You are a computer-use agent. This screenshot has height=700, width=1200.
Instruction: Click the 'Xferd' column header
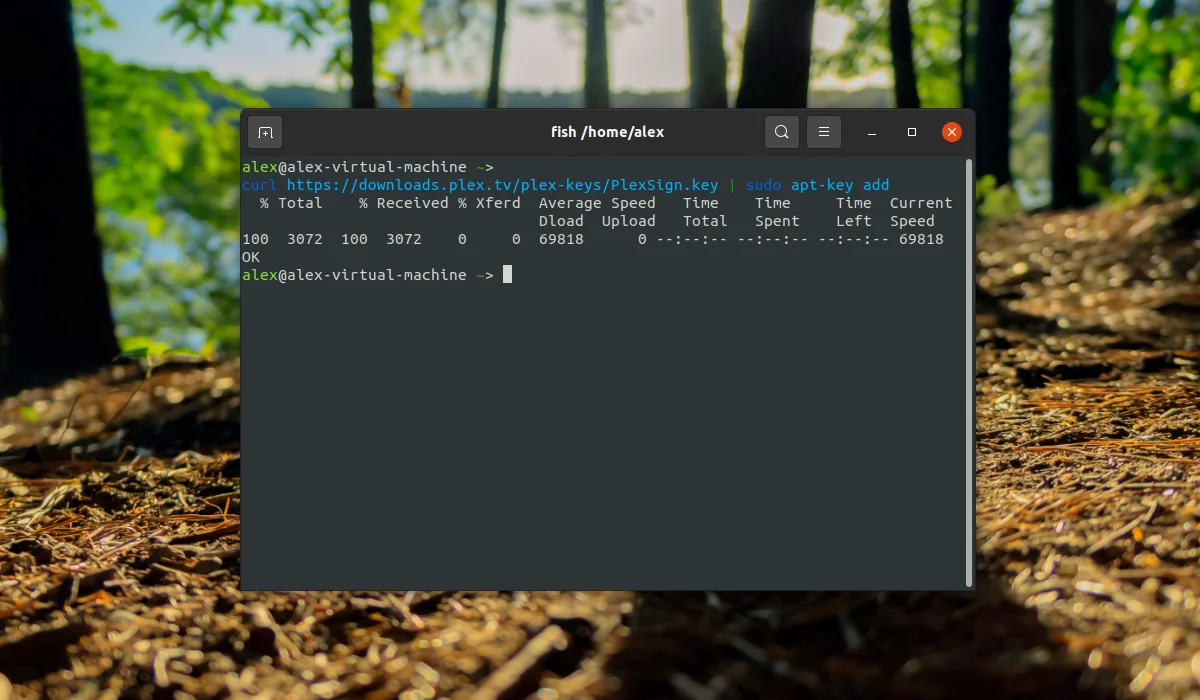click(498, 203)
